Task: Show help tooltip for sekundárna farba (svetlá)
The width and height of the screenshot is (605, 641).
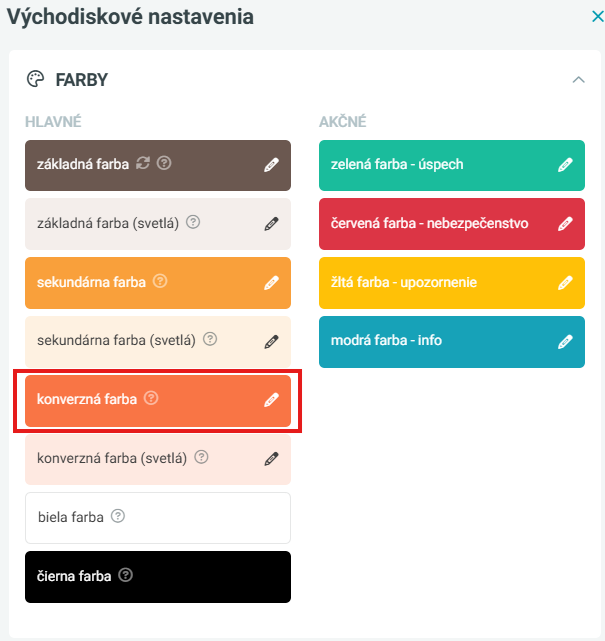Action: point(210,340)
